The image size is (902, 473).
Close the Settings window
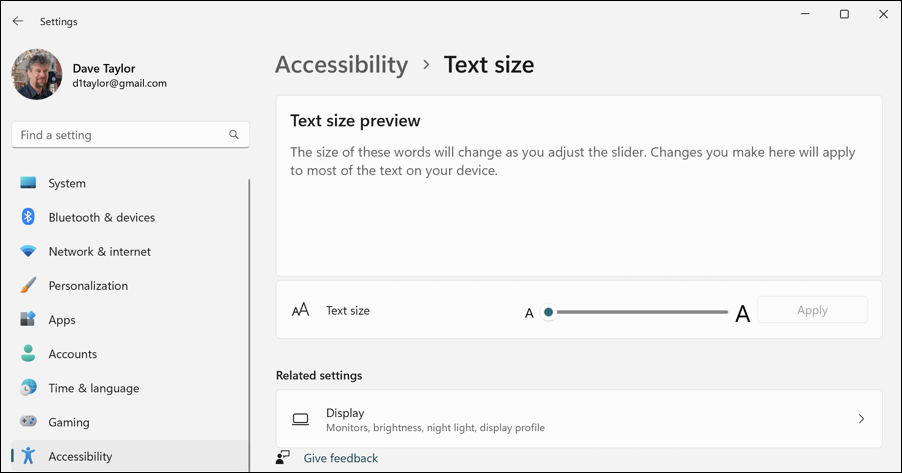tap(884, 14)
